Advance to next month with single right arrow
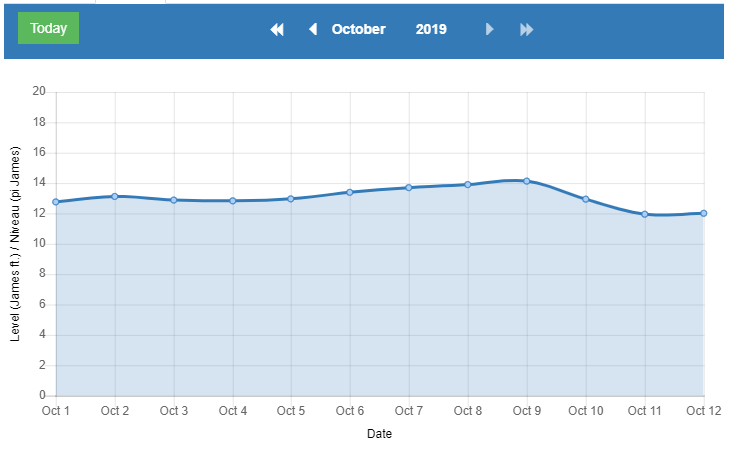This screenshot has height=450, width=740. [x=489, y=30]
